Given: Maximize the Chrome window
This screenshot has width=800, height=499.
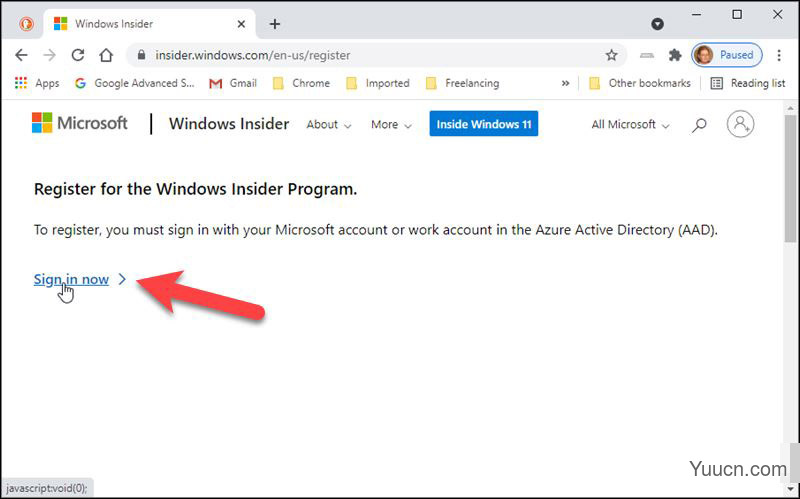Looking at the screenshot, I should point(737,15).
